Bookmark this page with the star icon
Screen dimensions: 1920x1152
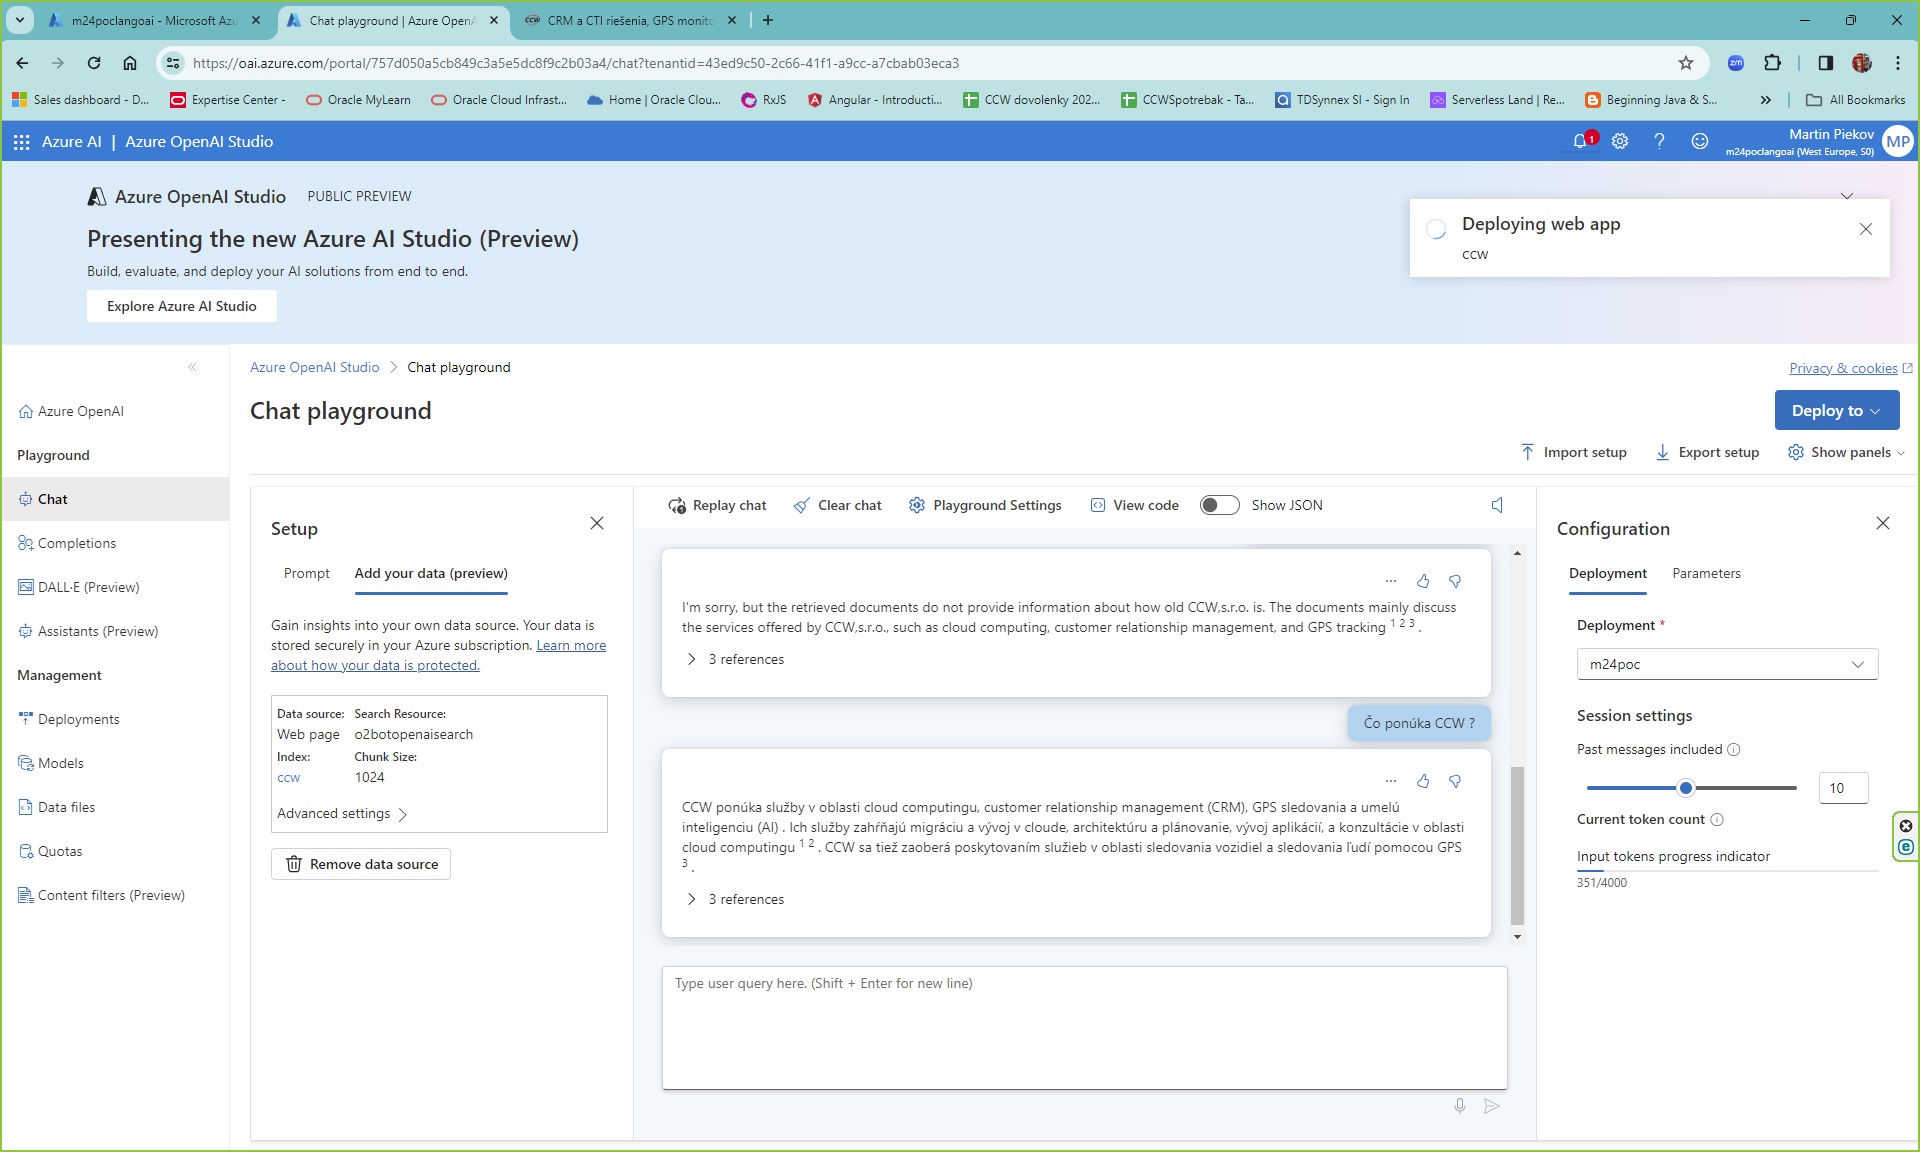[x=1686, y=63]
